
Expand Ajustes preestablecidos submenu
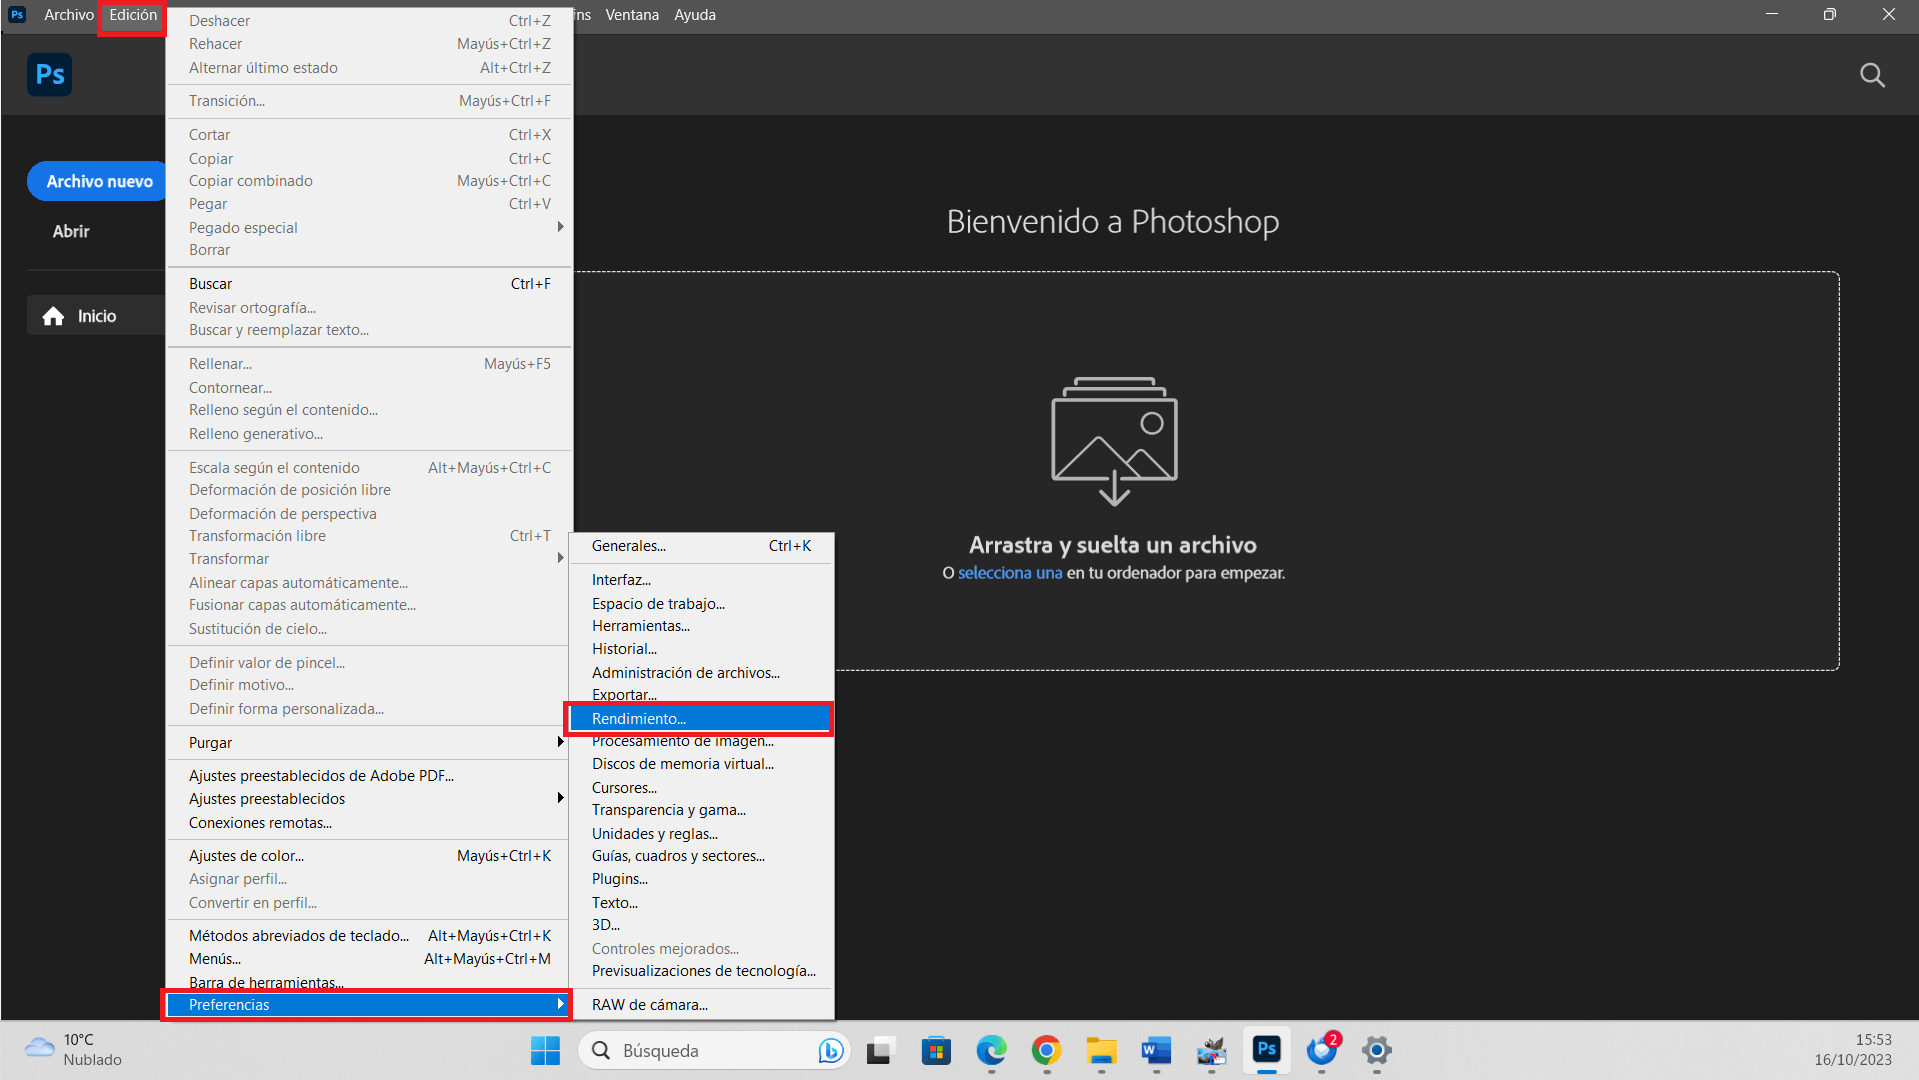point(369,799)
